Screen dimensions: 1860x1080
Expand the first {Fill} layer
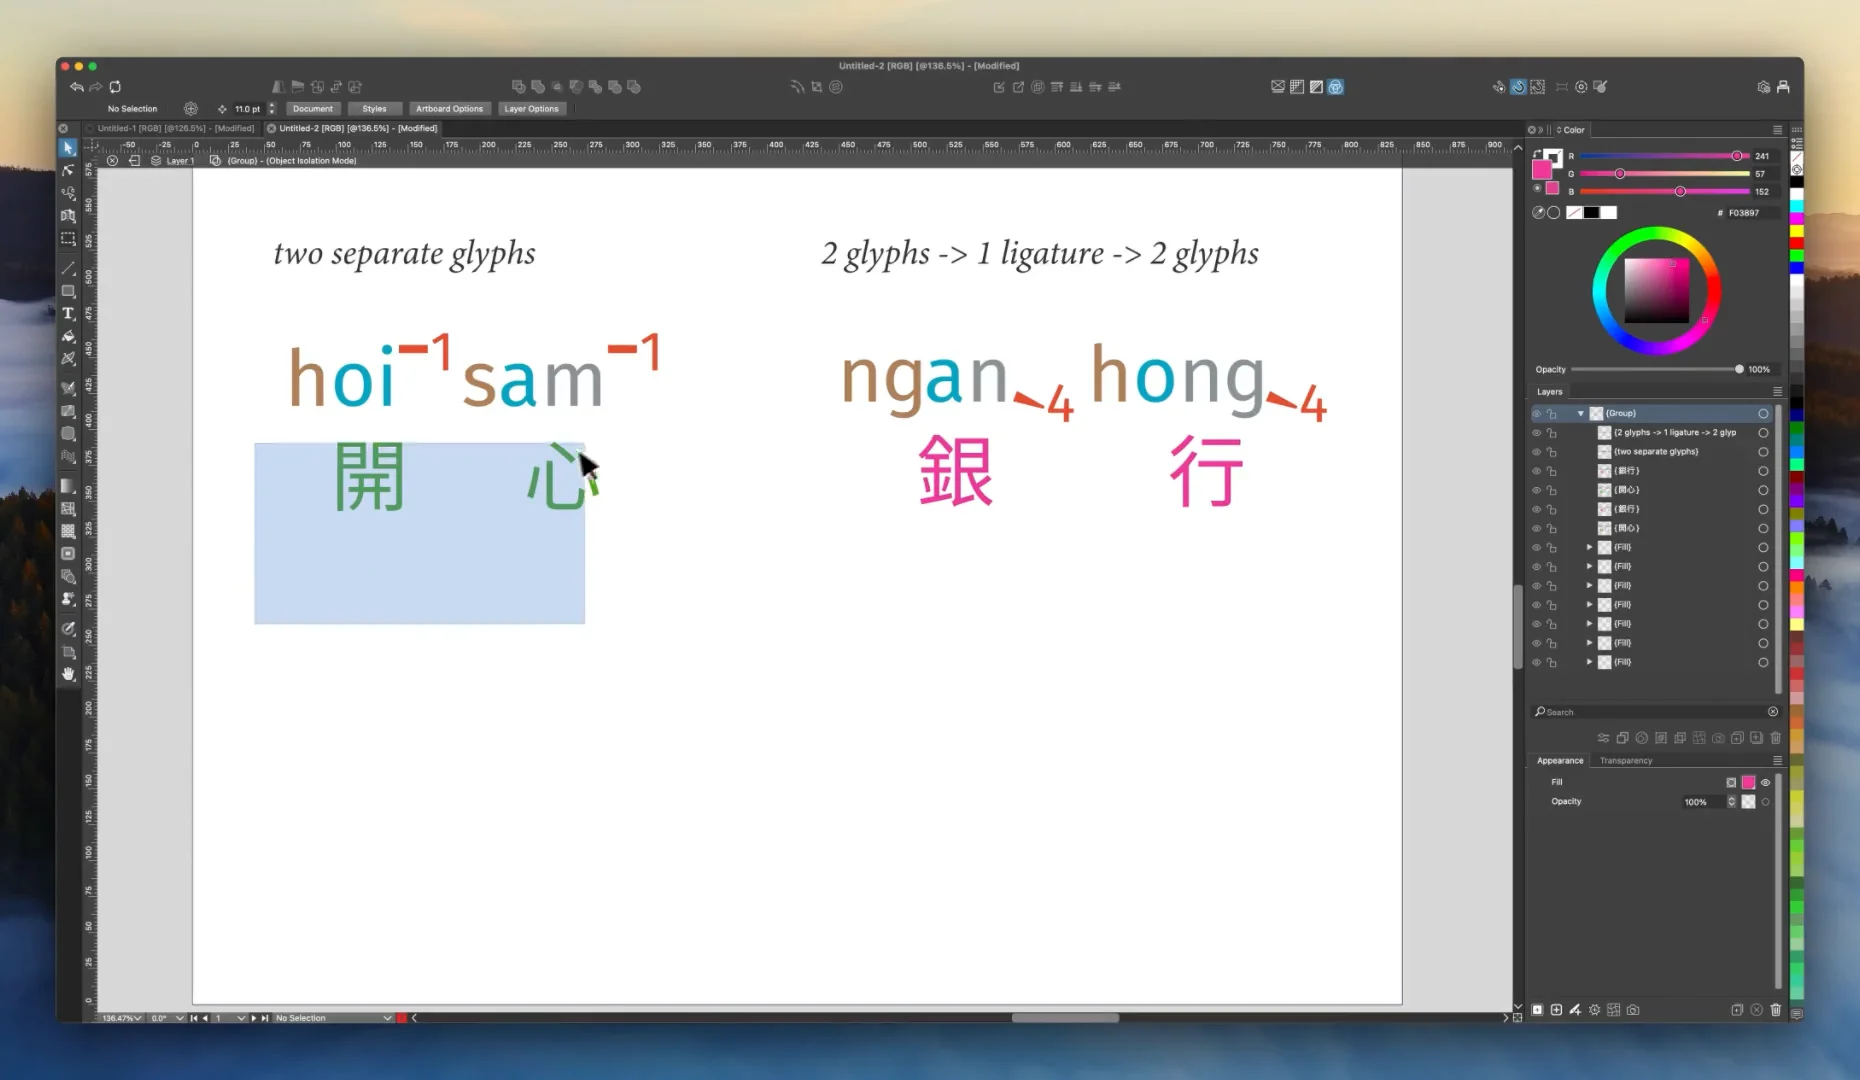pos(1589,547)
